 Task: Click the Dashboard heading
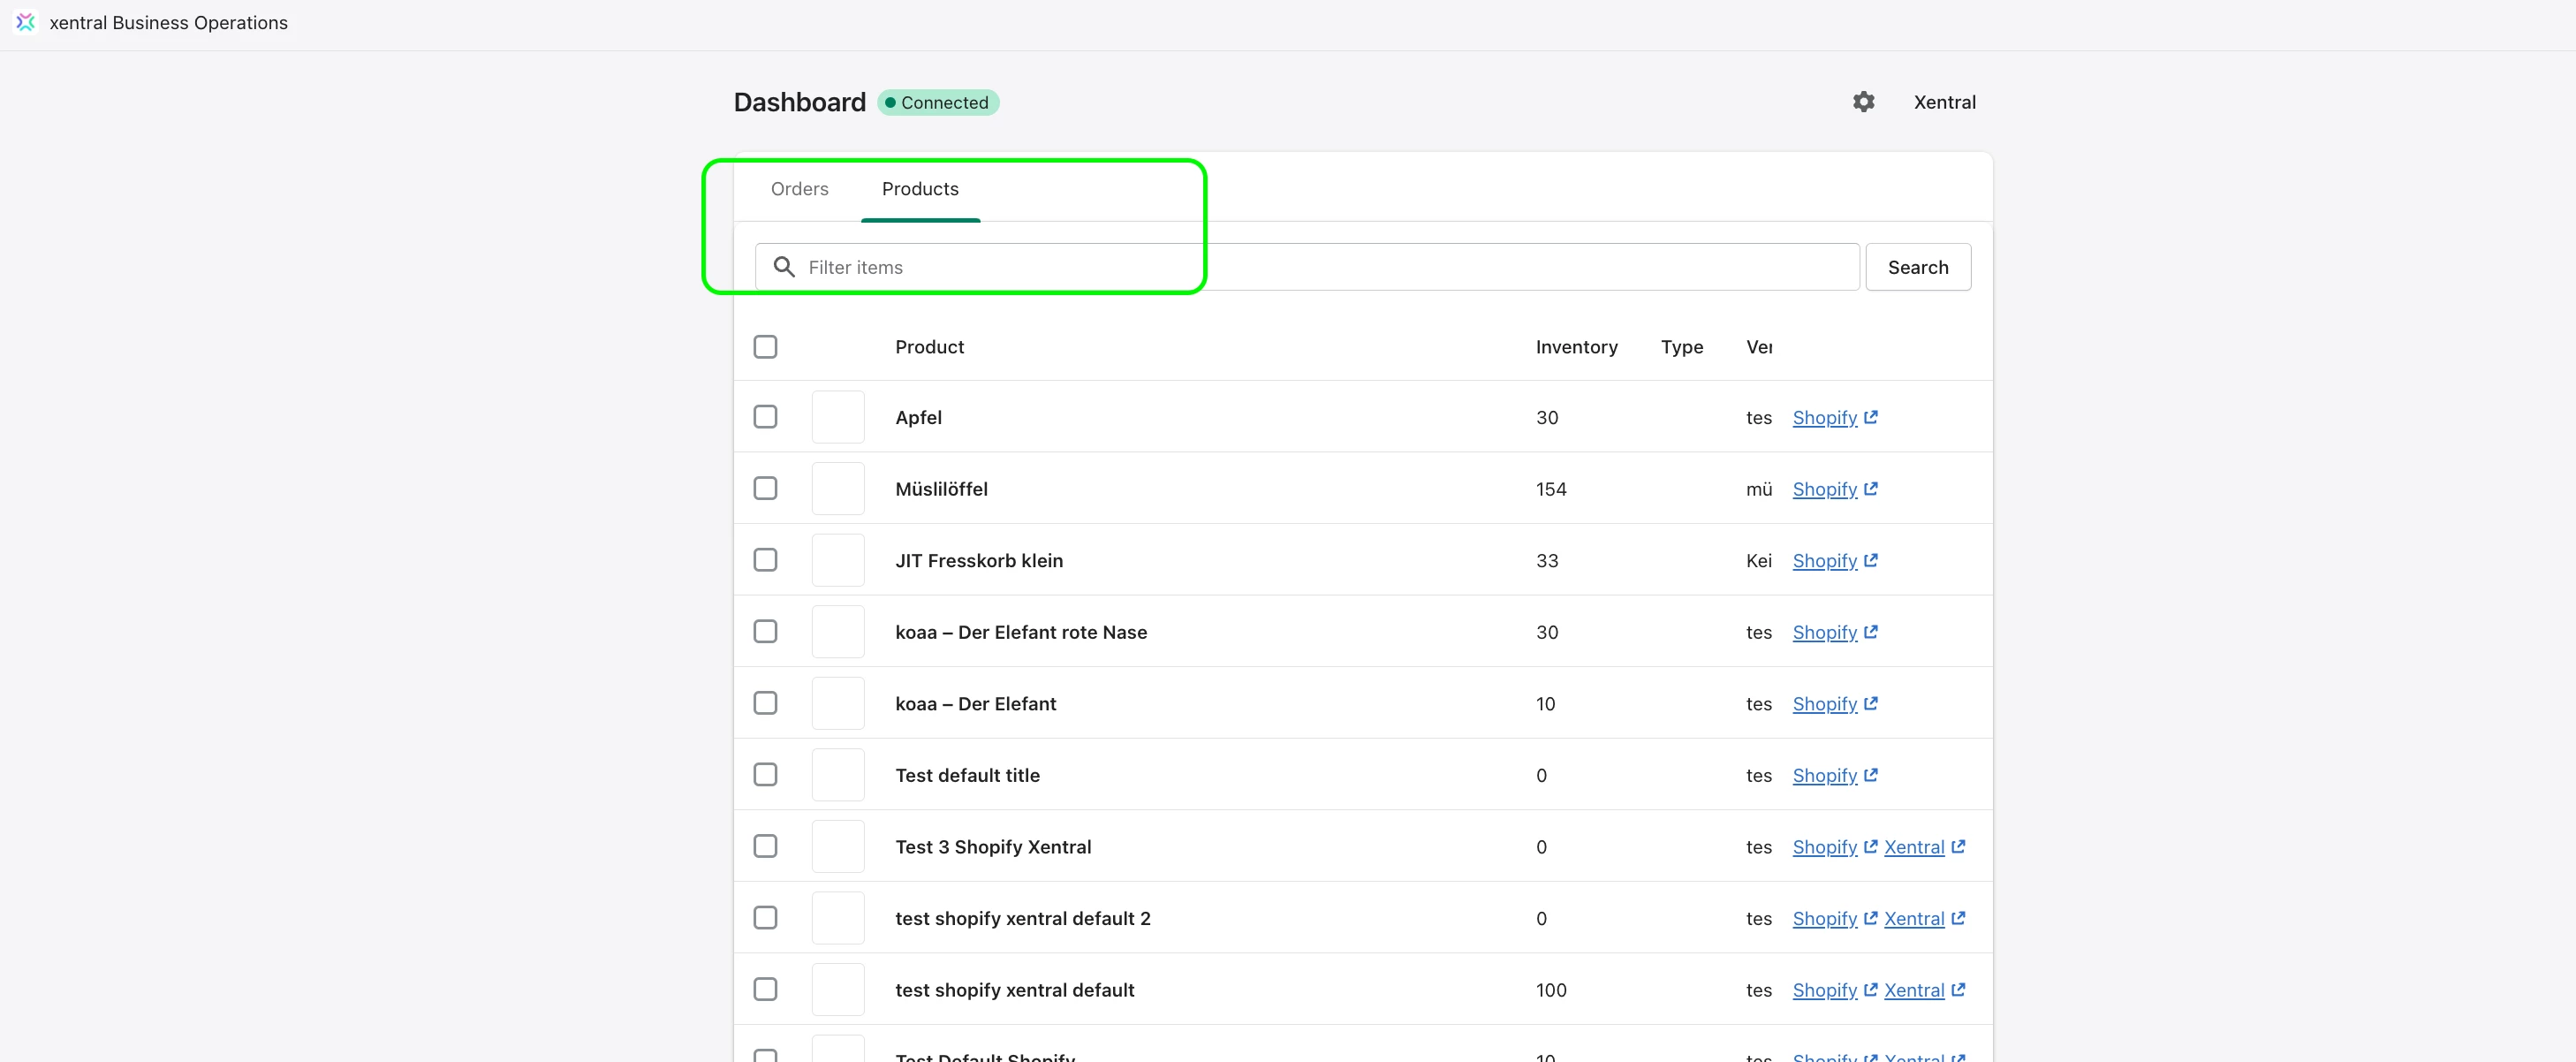(799, 102)
